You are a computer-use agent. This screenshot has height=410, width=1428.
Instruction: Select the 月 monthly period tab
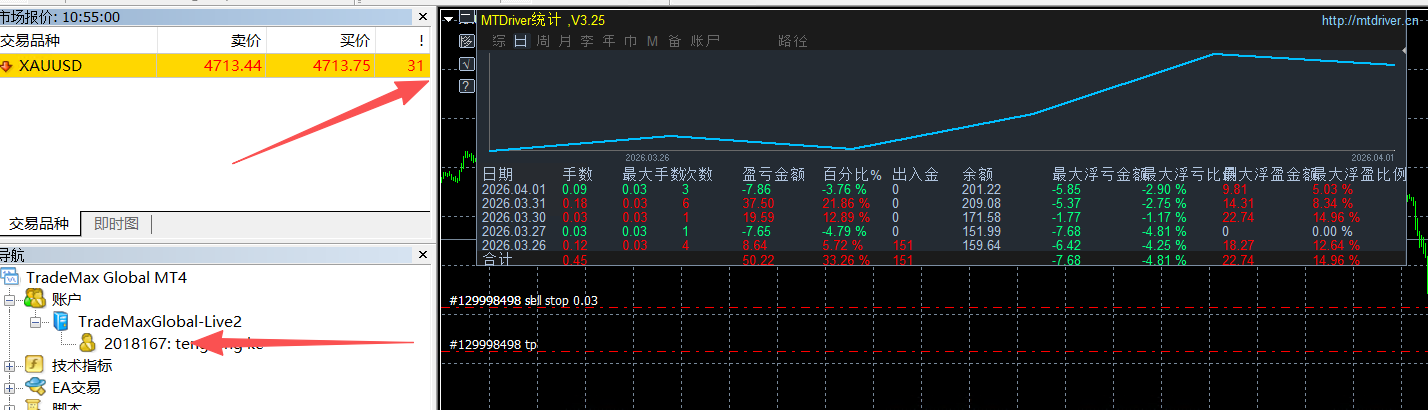[x=565, y=41]
